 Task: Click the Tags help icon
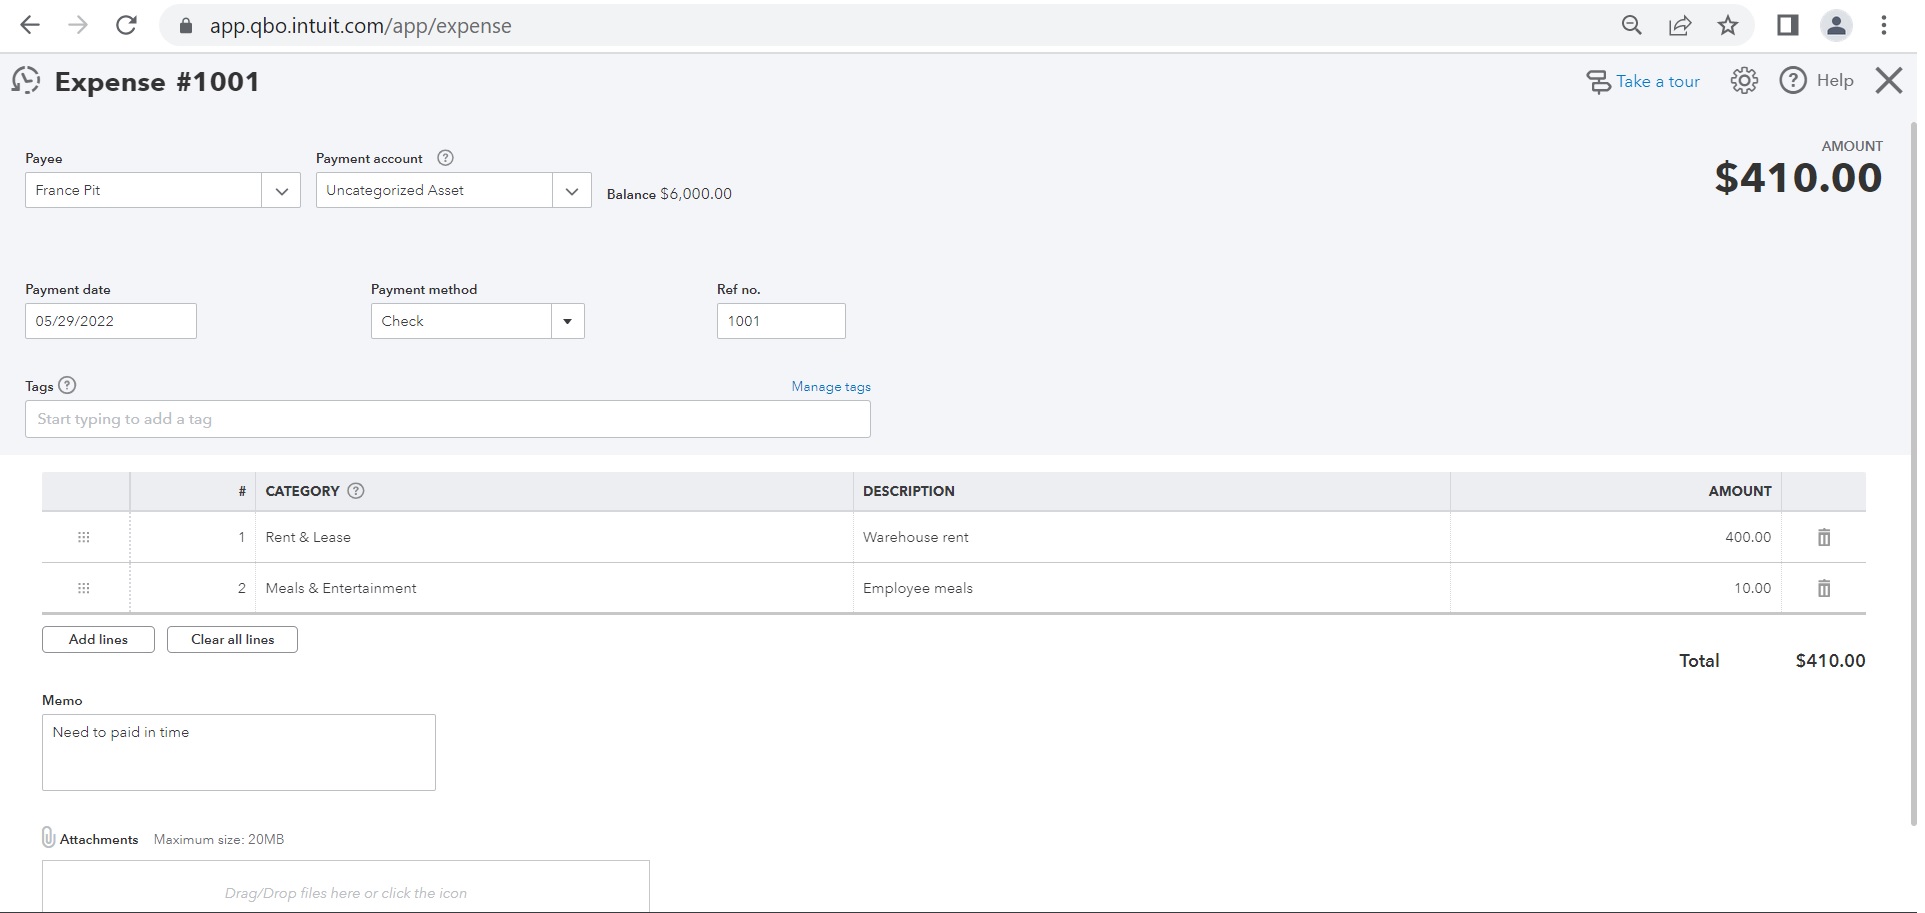point(67,386)
